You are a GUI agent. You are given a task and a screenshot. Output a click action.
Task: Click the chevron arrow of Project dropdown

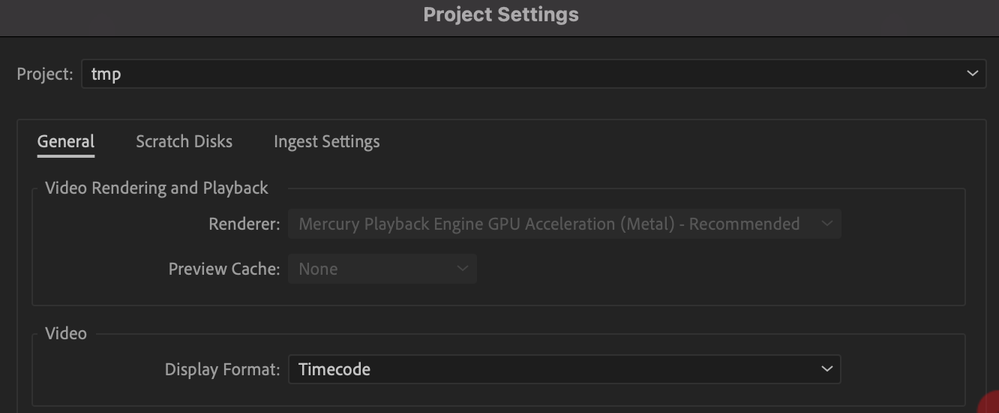[x=972, y=74]
